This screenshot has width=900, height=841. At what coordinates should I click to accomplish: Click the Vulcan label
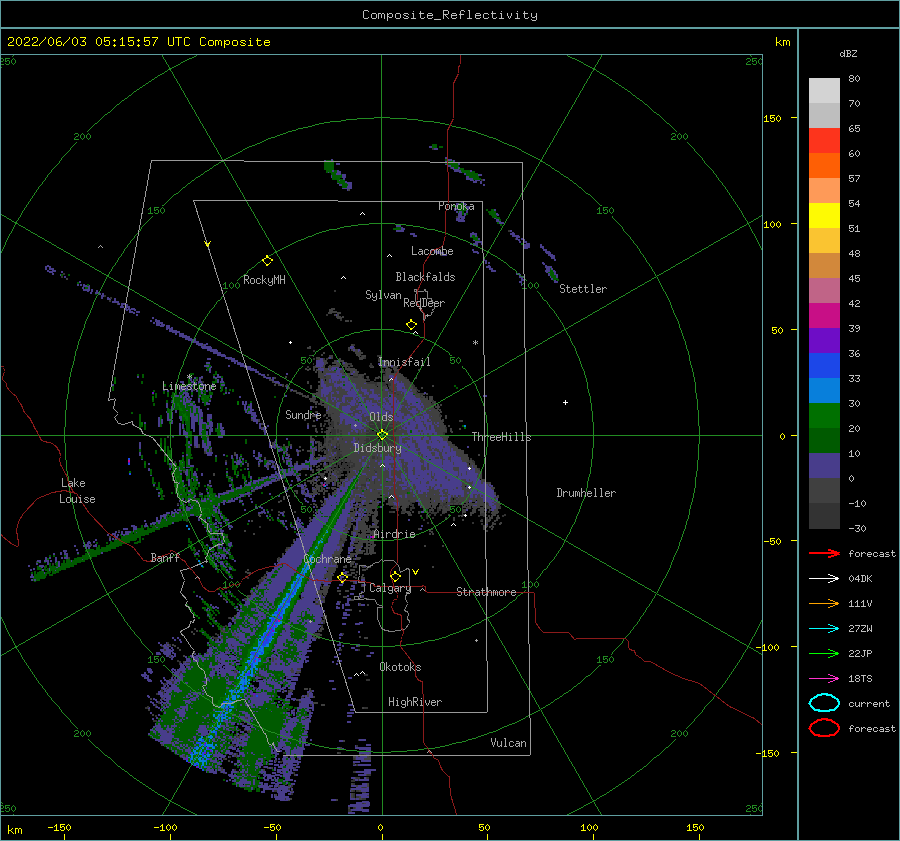(509, 743)
